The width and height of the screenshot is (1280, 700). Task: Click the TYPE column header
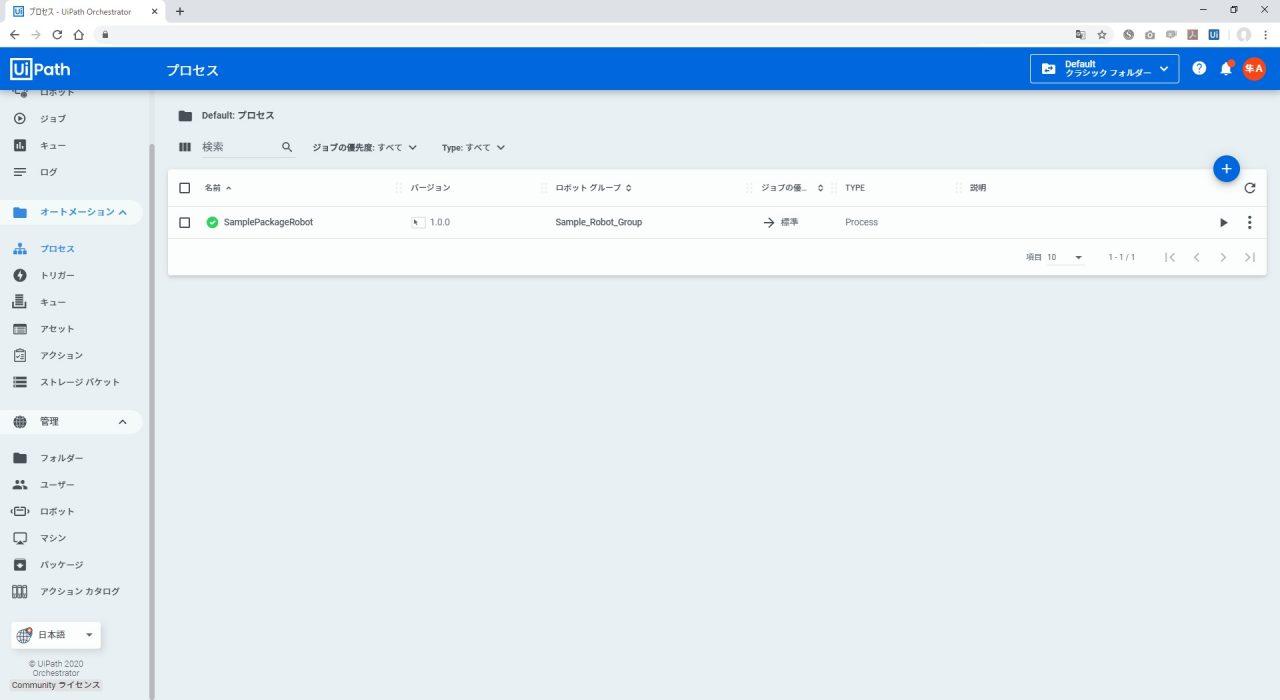pos(855,188)
